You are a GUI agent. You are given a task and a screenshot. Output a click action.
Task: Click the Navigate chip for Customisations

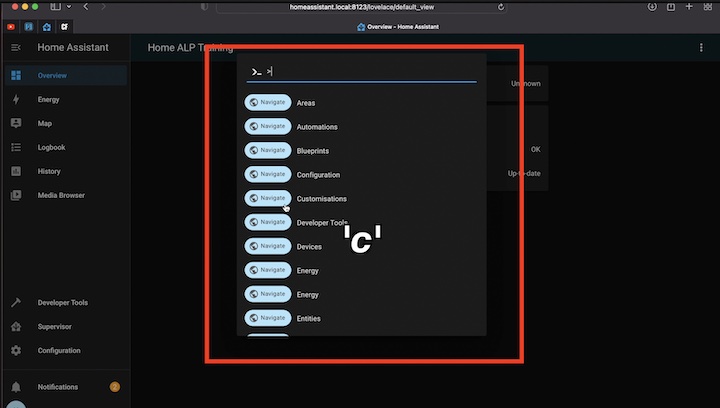(268, 198)
